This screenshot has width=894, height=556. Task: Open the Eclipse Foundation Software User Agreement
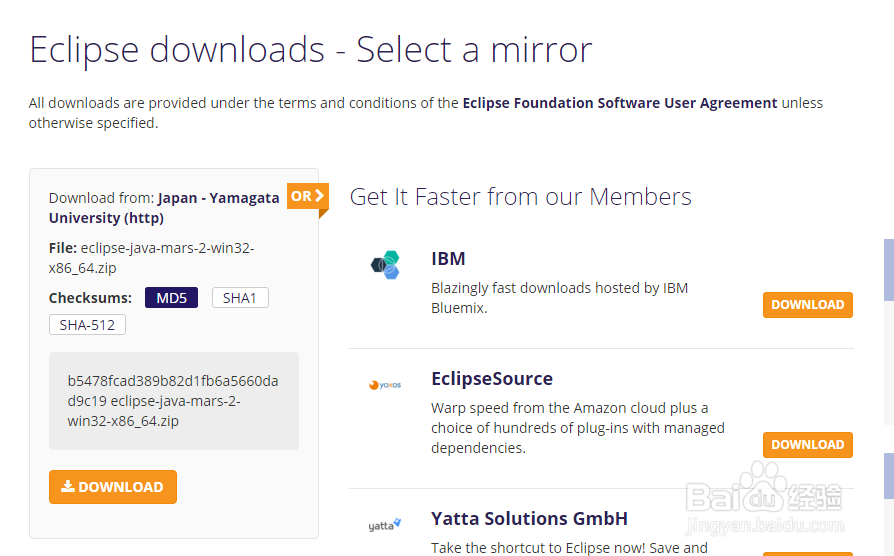619,103
